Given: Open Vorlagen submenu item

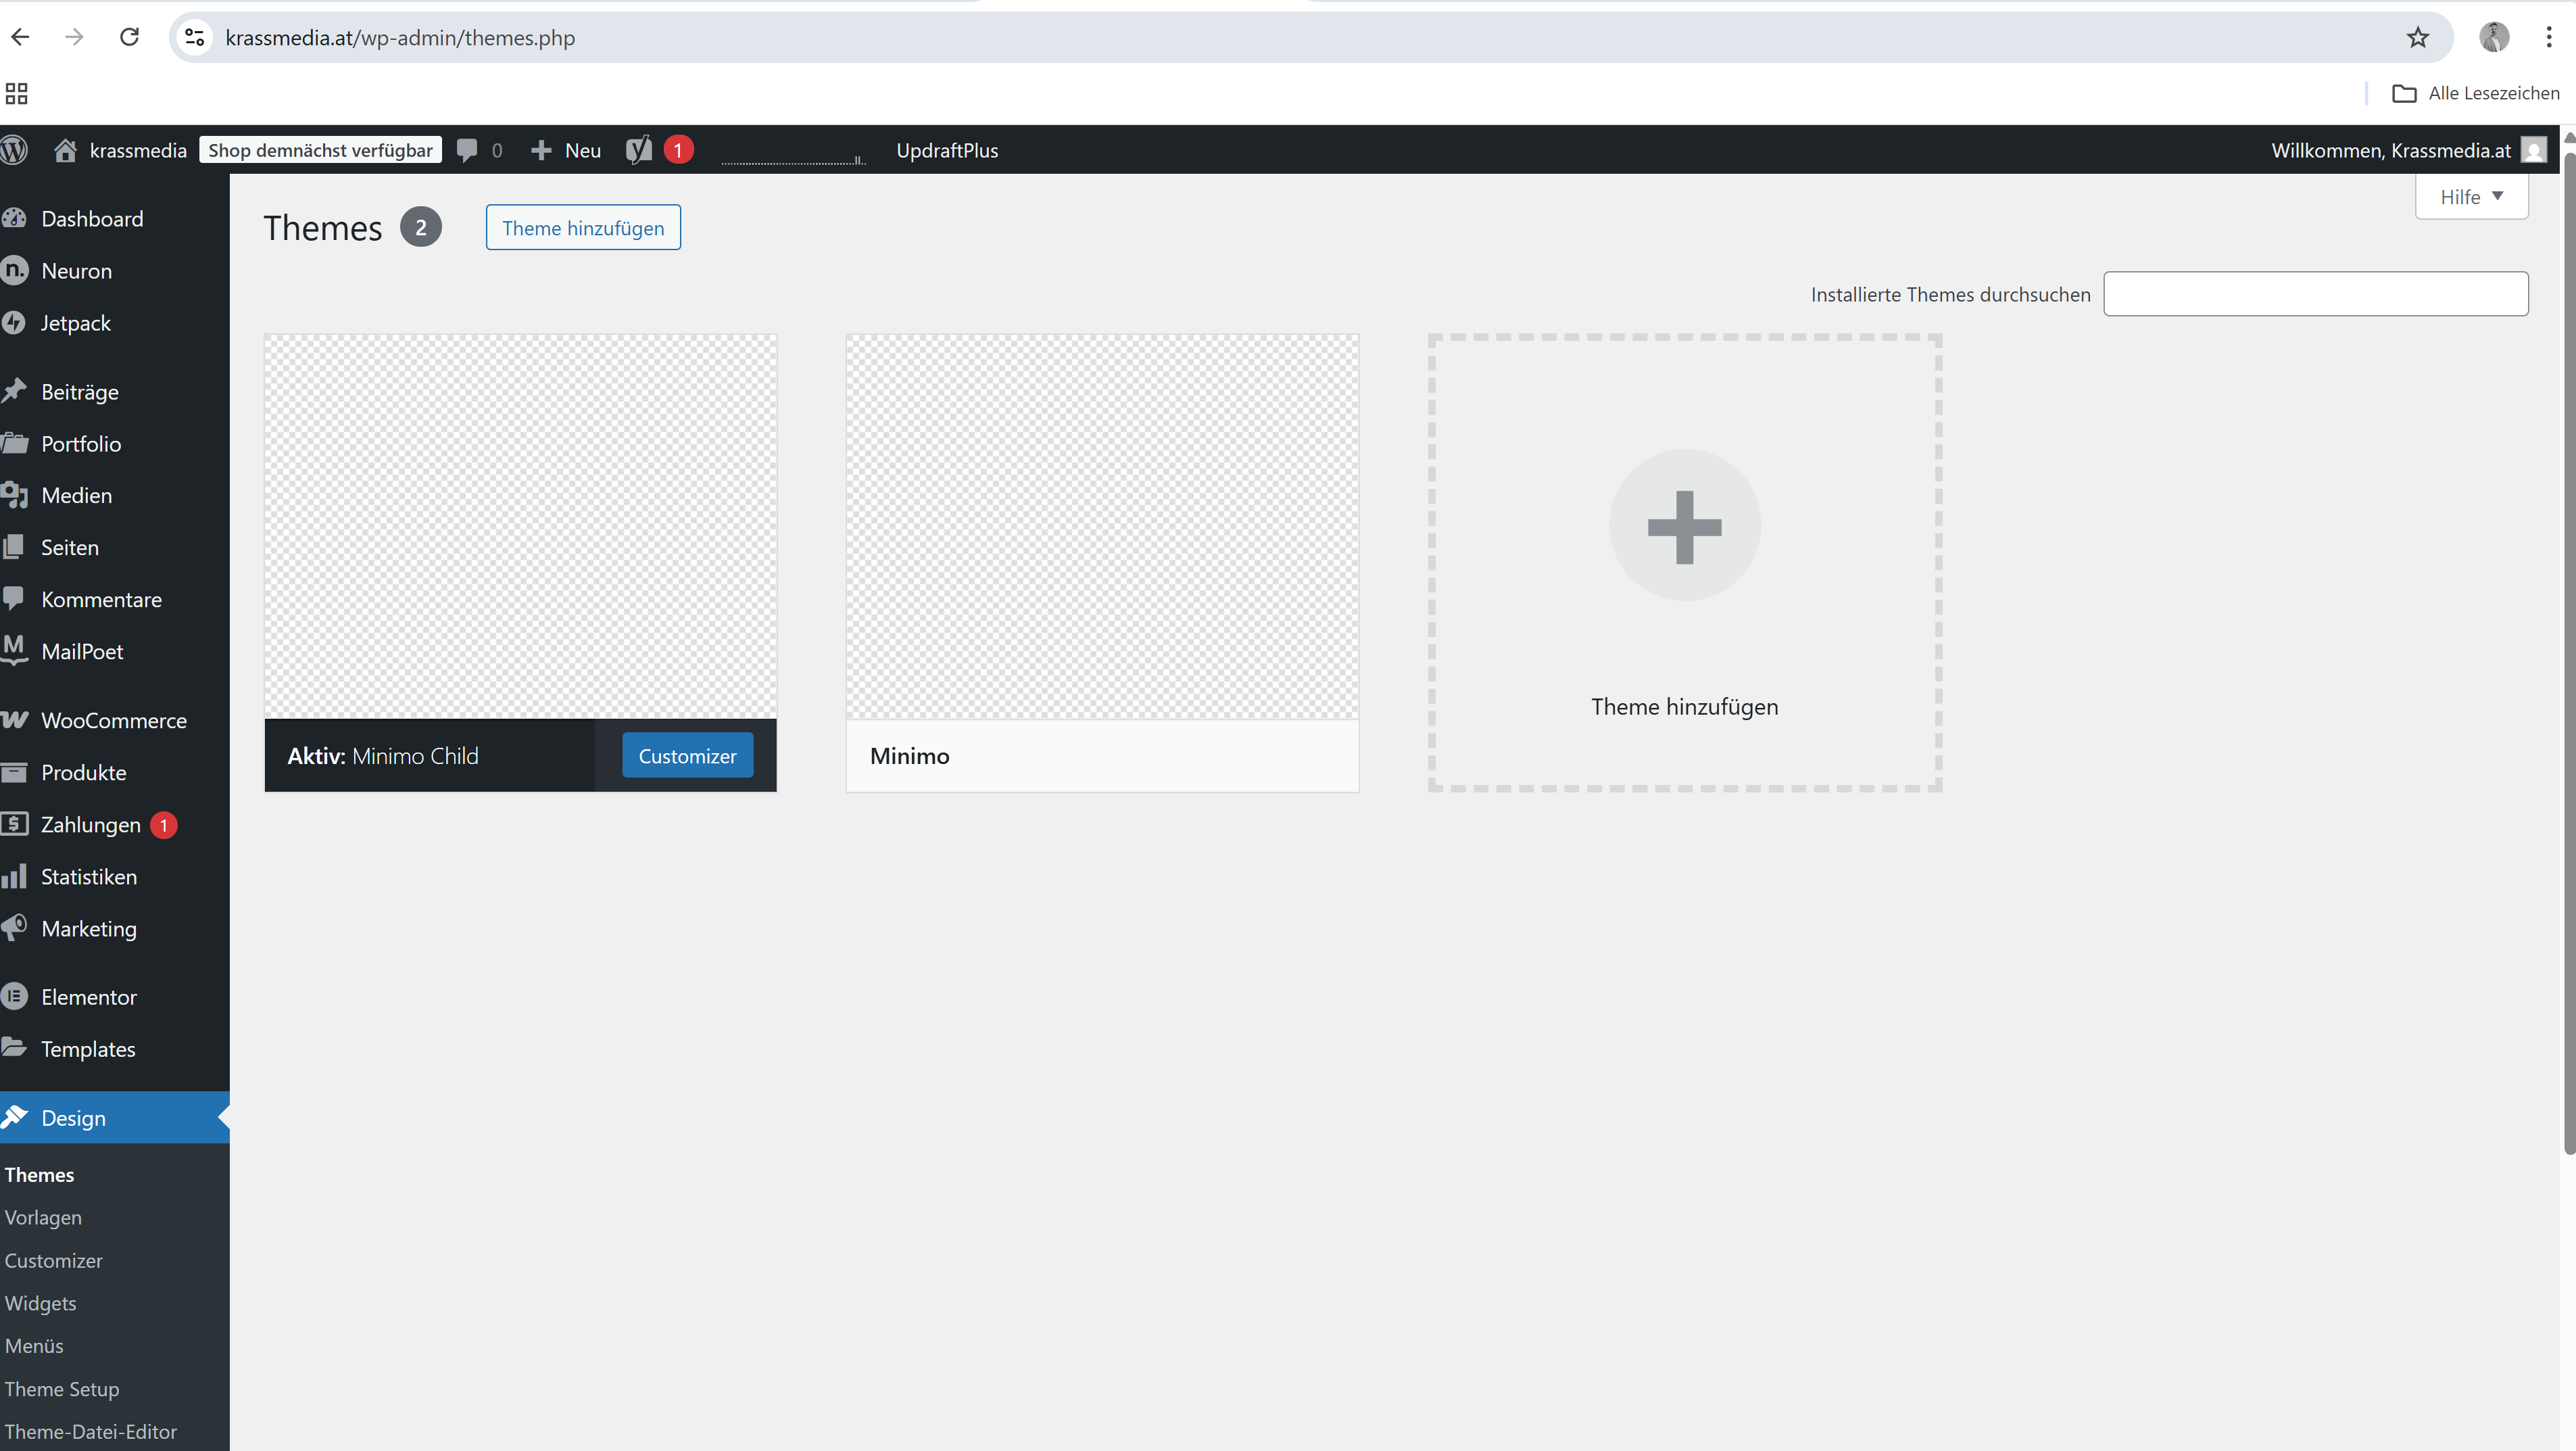Looking at the screenshot, I should click(43, 1218).
